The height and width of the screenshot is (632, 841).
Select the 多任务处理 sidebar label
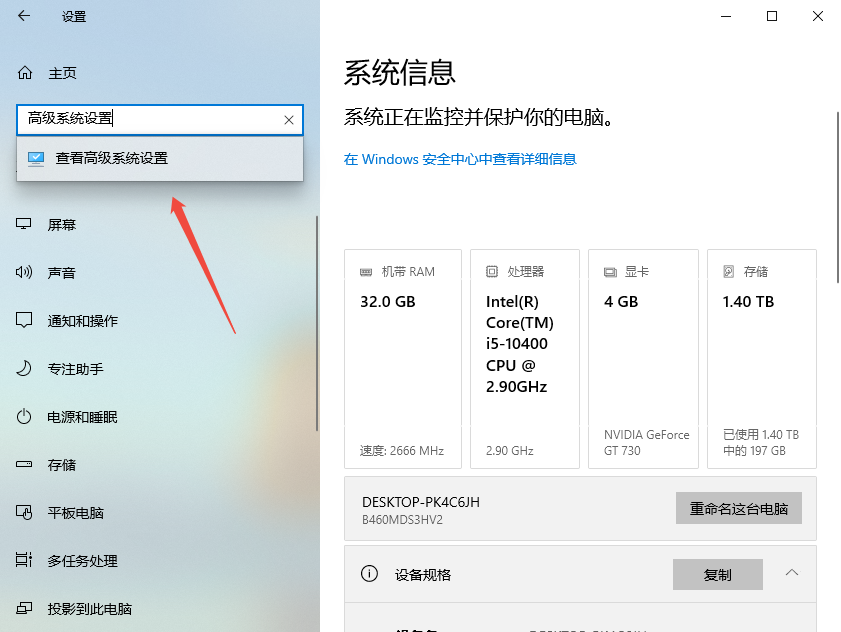pyautogui.click(x=83, y=561)
